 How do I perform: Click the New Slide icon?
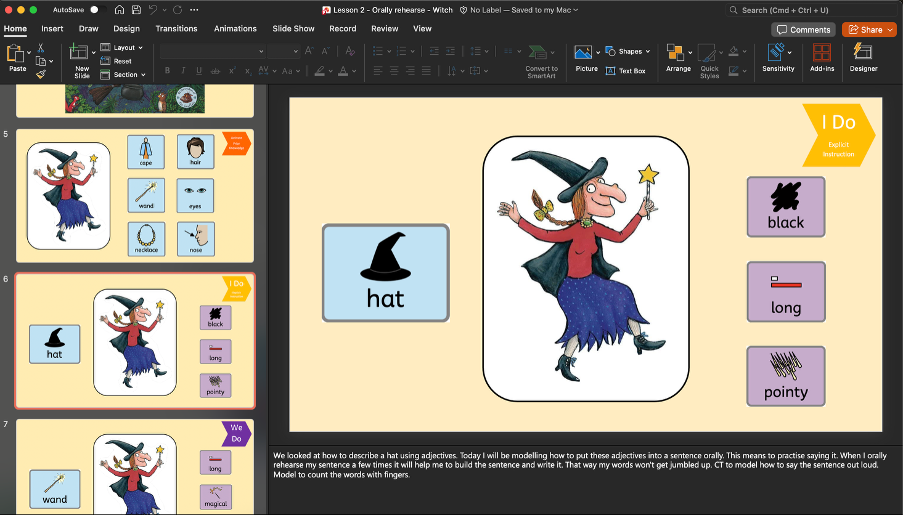point(78,52)
